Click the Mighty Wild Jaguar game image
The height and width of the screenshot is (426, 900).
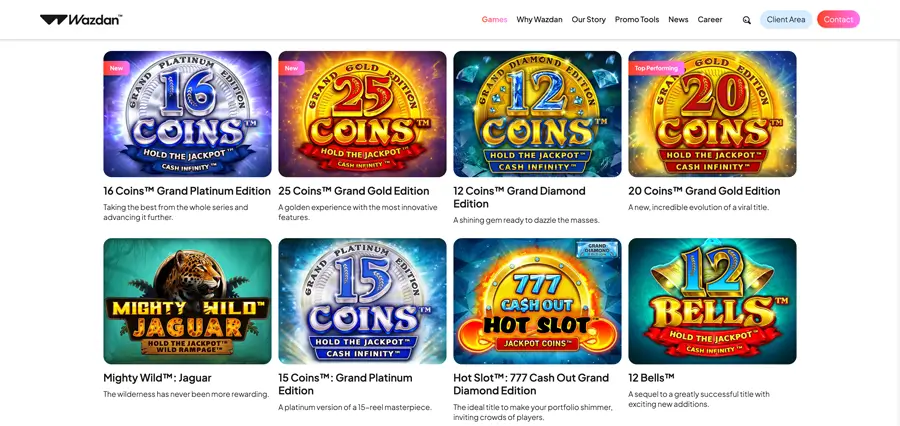pos(187,301)
